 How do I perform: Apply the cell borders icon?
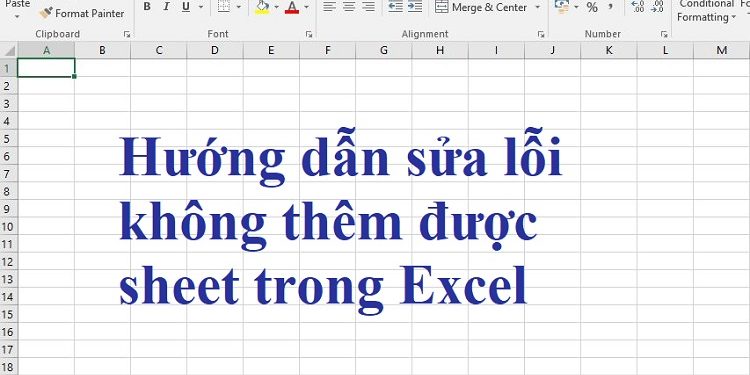tap(223, 7)
